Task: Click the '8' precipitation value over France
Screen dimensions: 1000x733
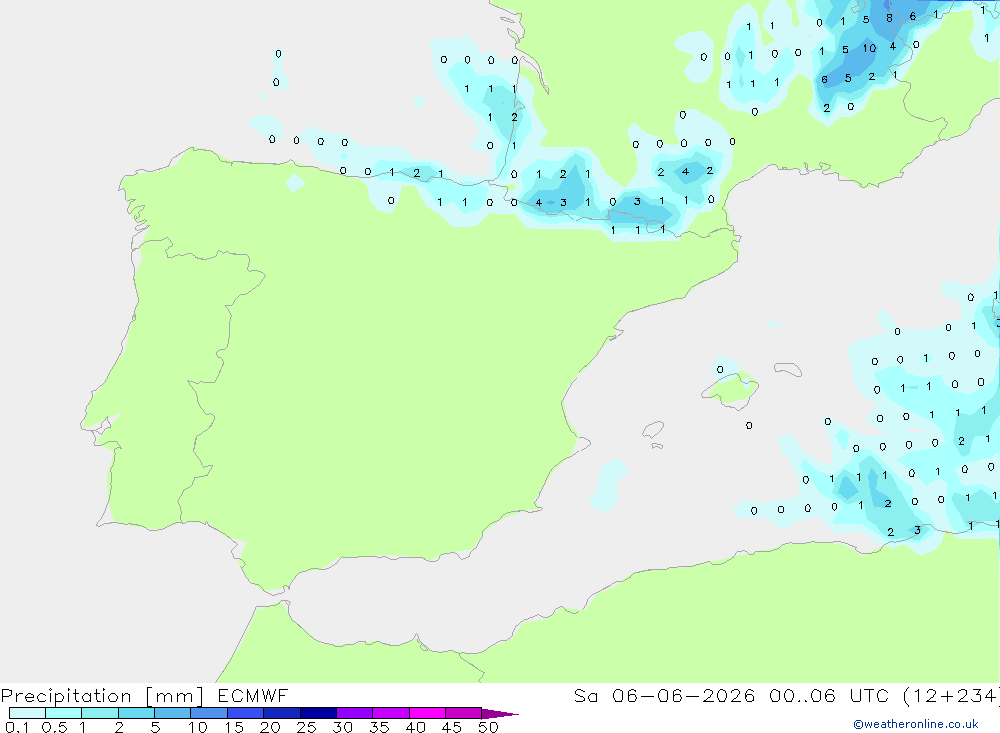Action: (x=889, y=19)
